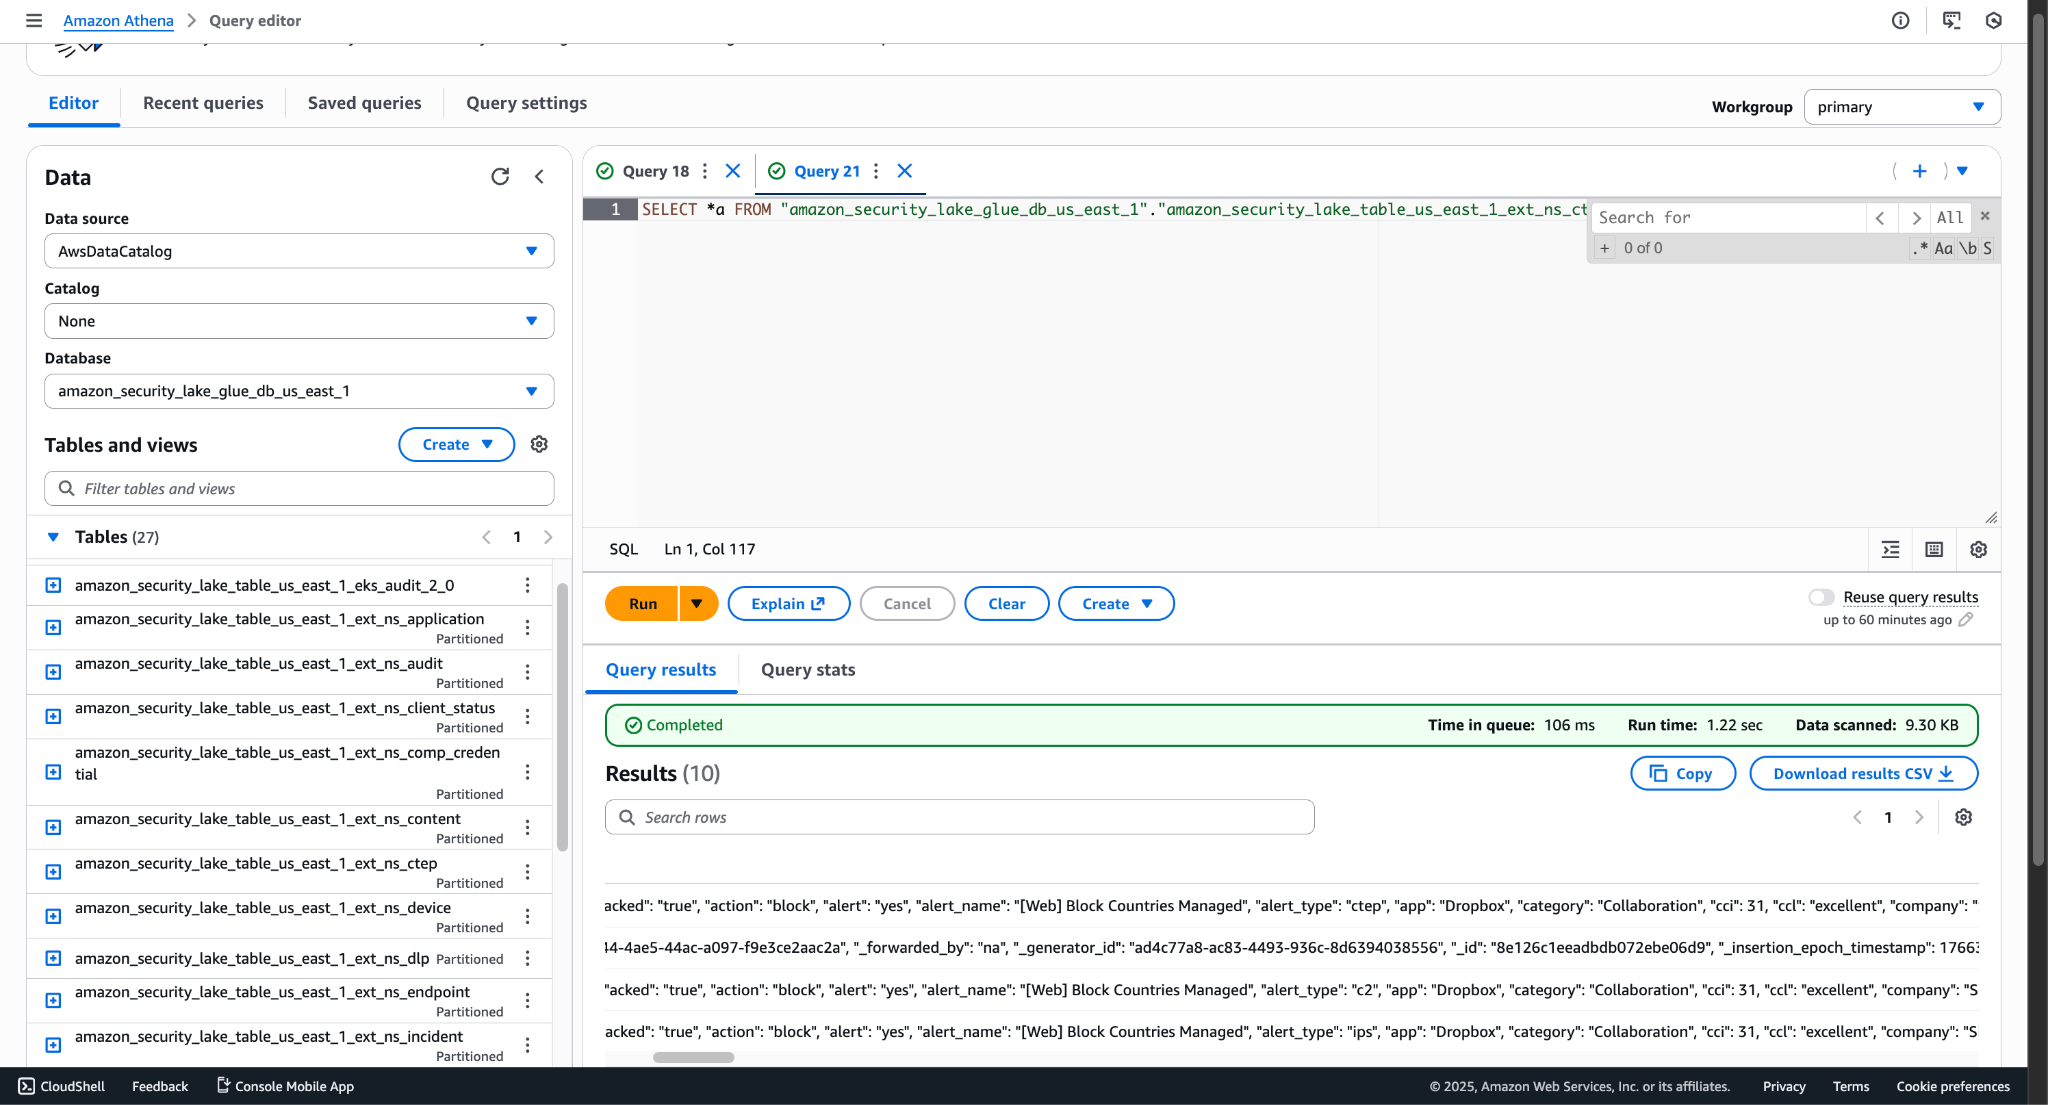
Task: Open Query 18 options menu
Action: (705, 171)
